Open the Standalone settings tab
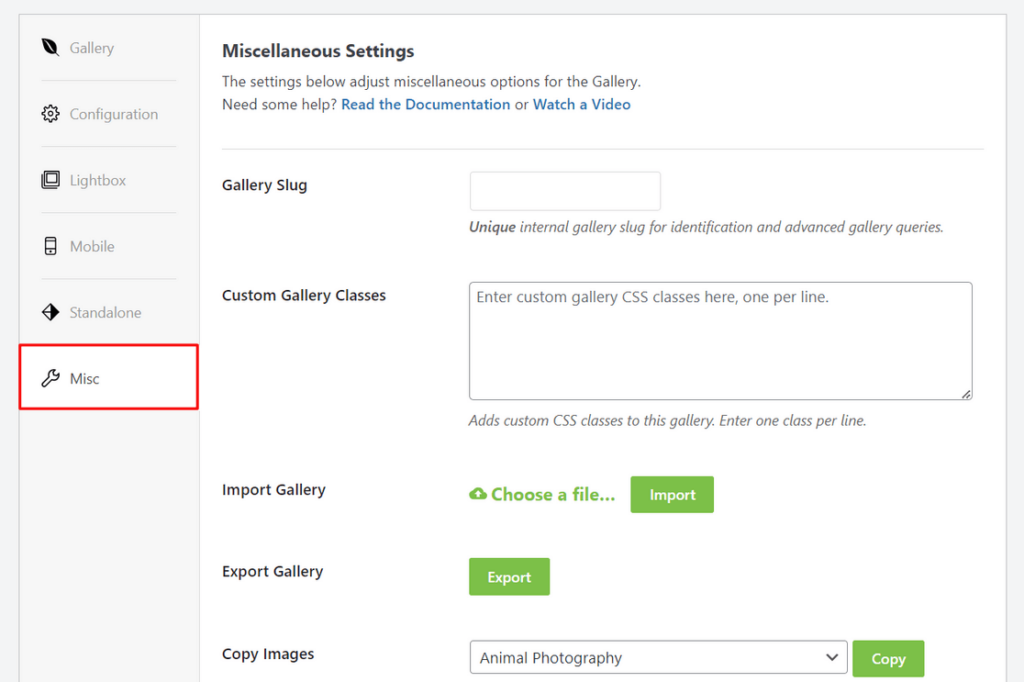1024x682 pixels. (x=105, y=312)
